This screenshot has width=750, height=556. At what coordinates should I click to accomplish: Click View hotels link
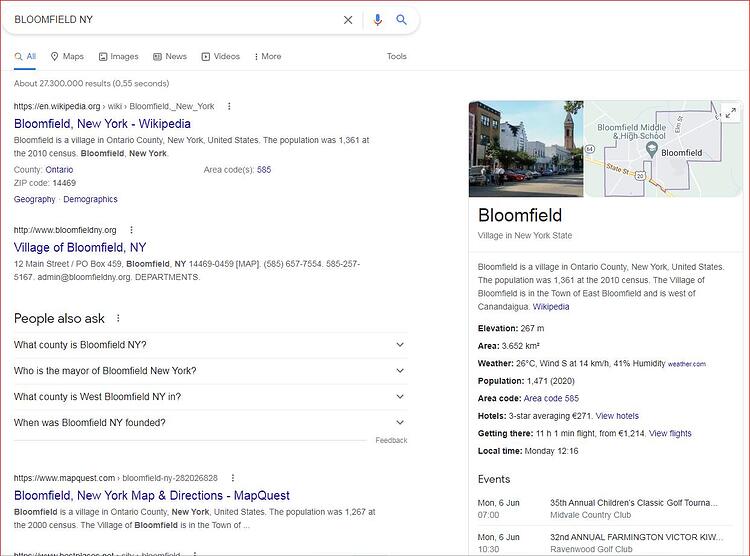point(617,416)
